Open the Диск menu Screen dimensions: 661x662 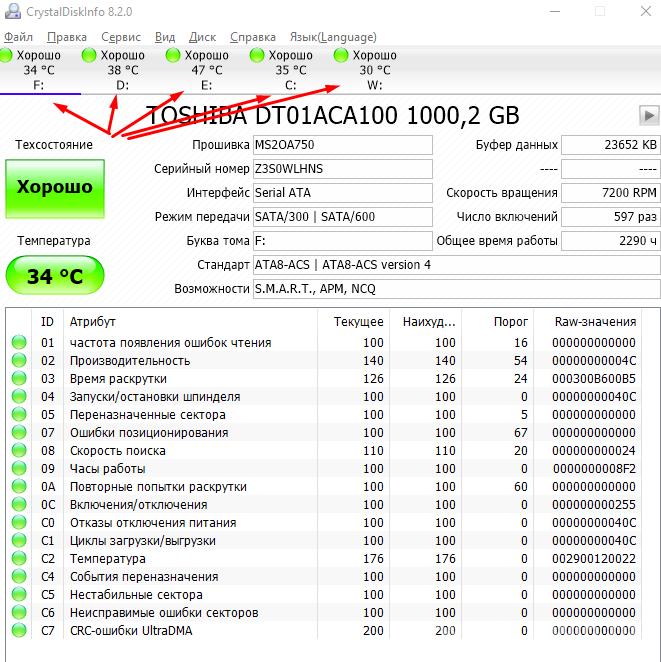point(202,37)
